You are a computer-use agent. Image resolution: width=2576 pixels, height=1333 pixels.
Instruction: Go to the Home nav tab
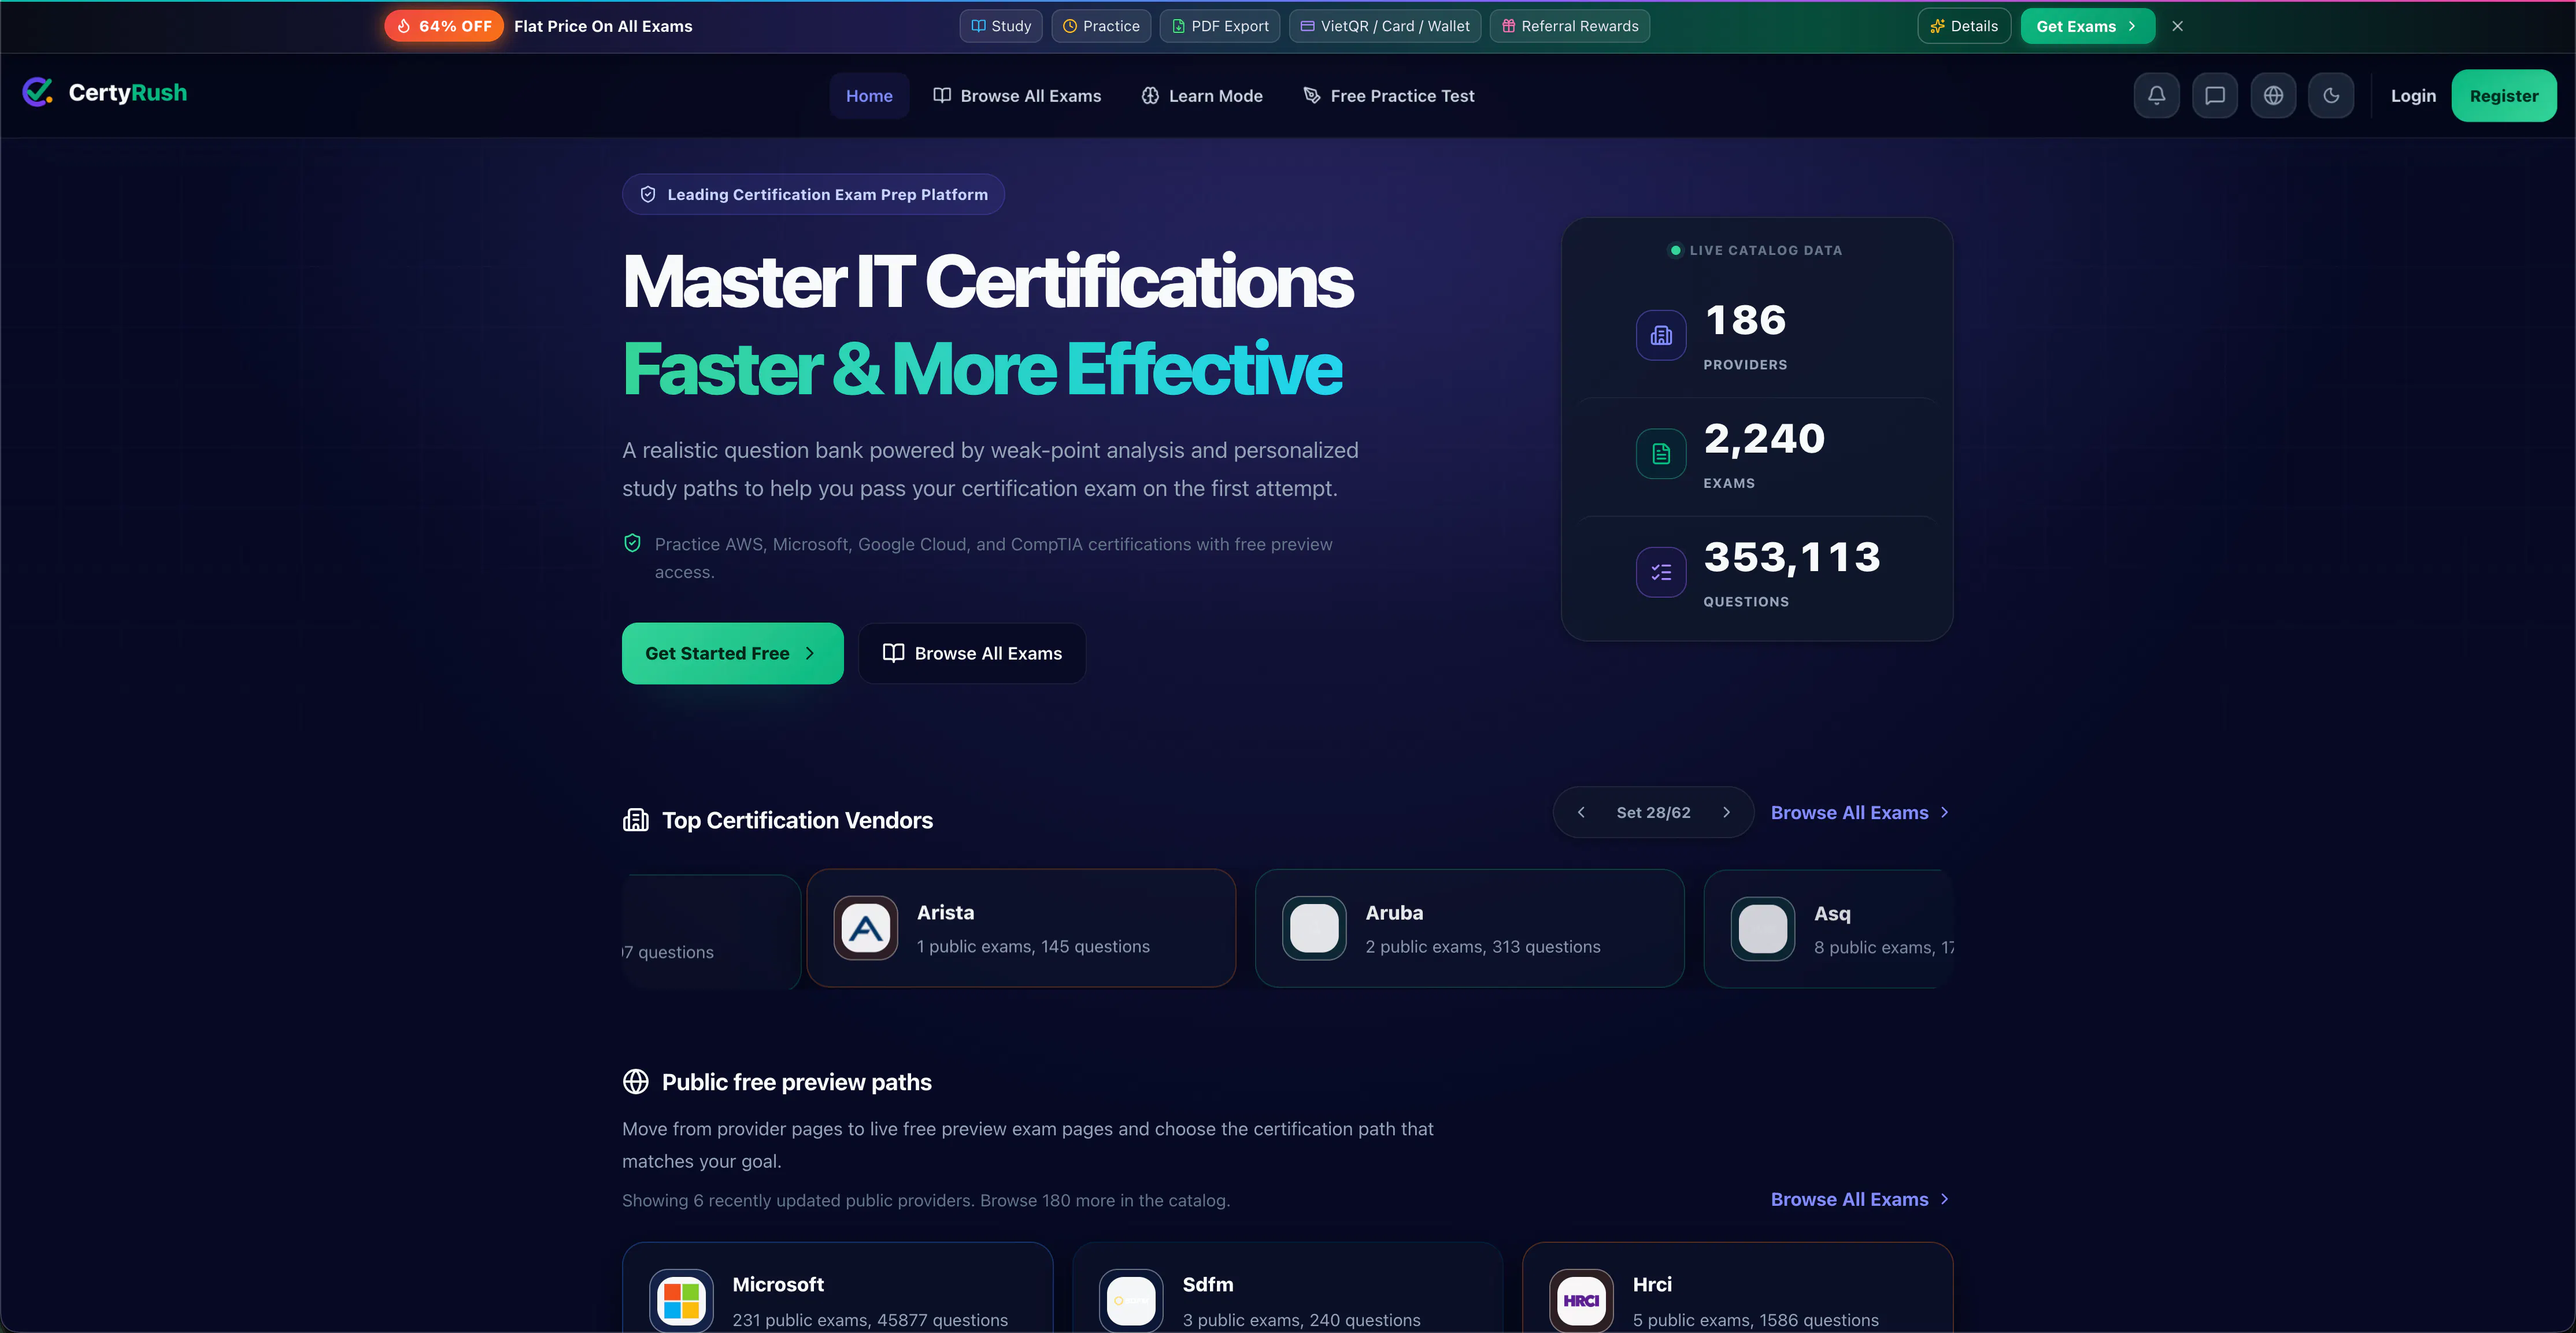point(869,96)
